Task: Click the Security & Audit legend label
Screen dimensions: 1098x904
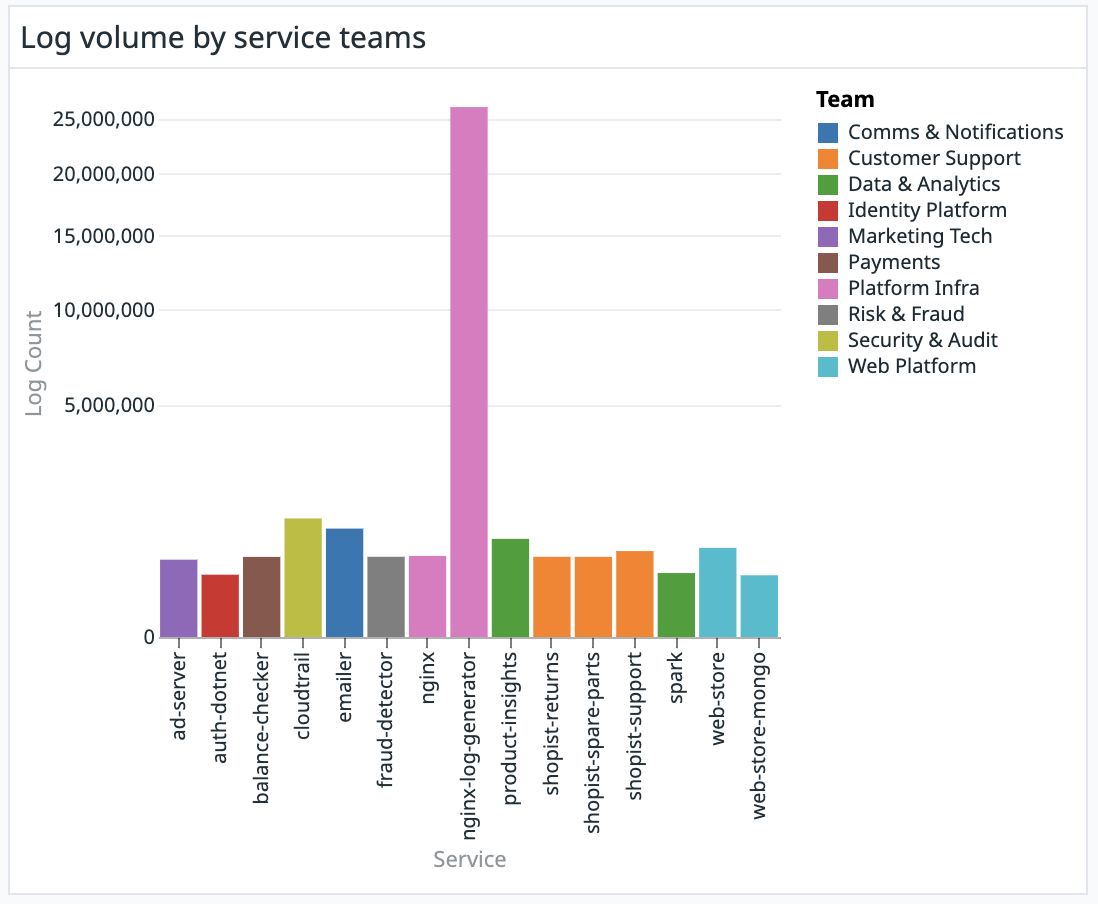Action: (922, 340)
